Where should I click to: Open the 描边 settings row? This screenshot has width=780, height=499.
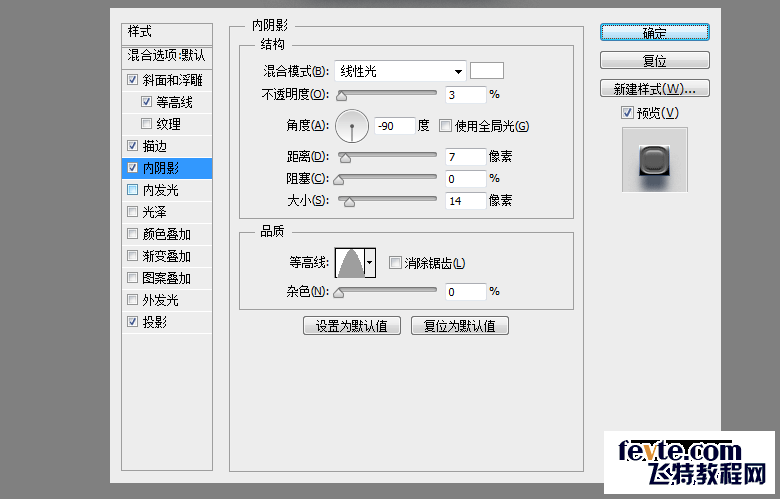(167, 146)
